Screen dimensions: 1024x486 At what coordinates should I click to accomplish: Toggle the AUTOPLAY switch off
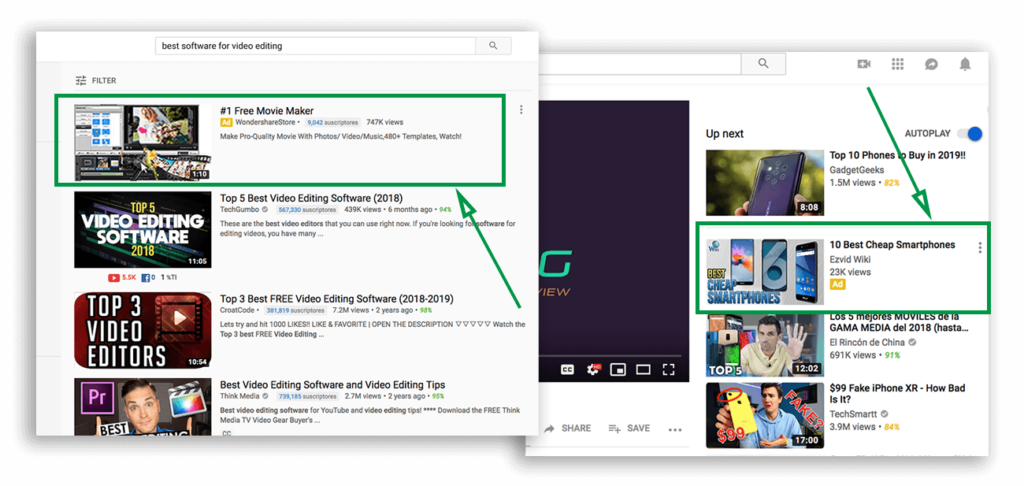pos(970,133)
